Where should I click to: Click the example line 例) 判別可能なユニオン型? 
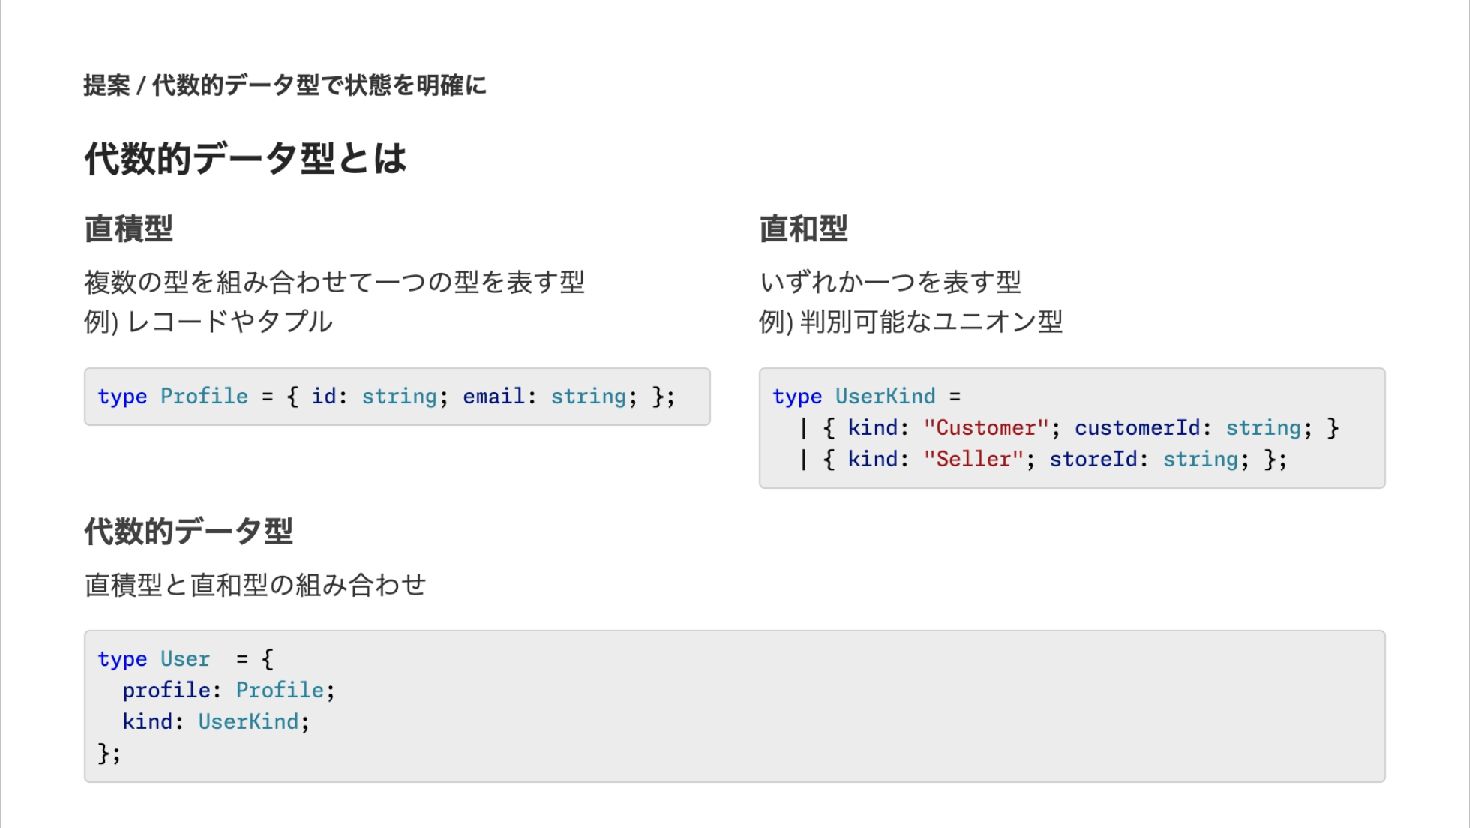(x=910, y=322)
